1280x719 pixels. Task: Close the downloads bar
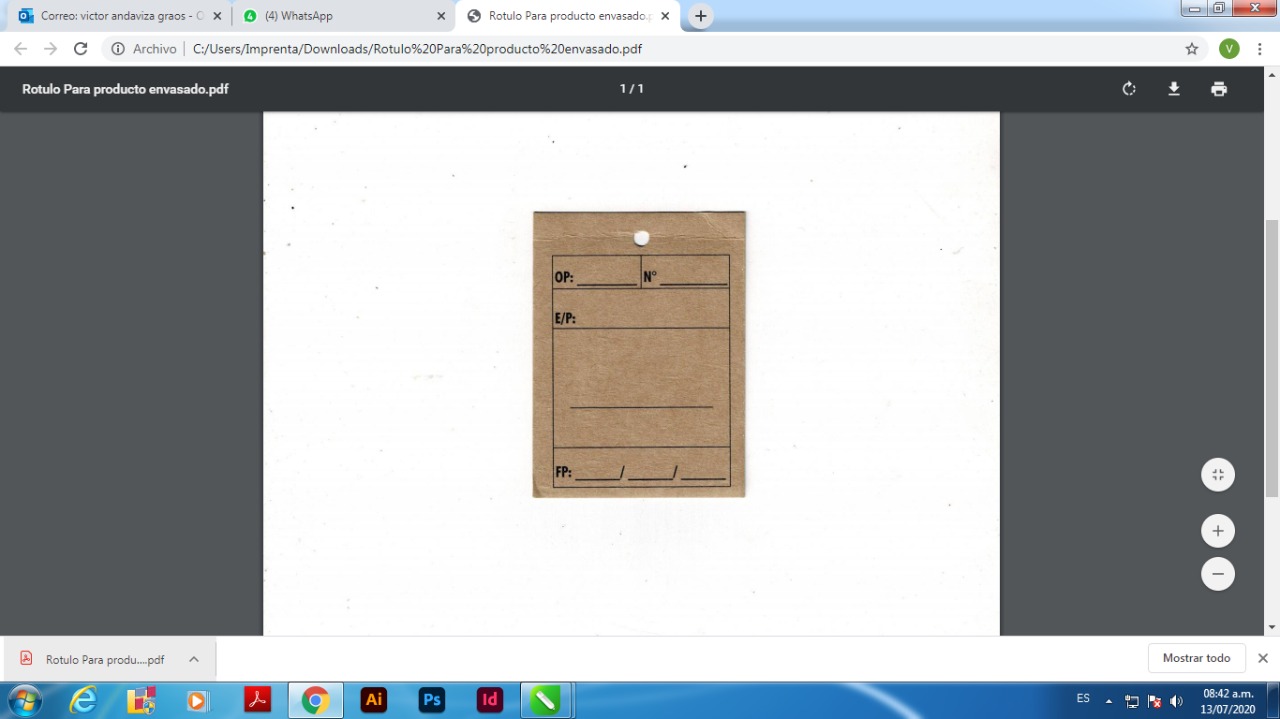(x=1262, y=658)
